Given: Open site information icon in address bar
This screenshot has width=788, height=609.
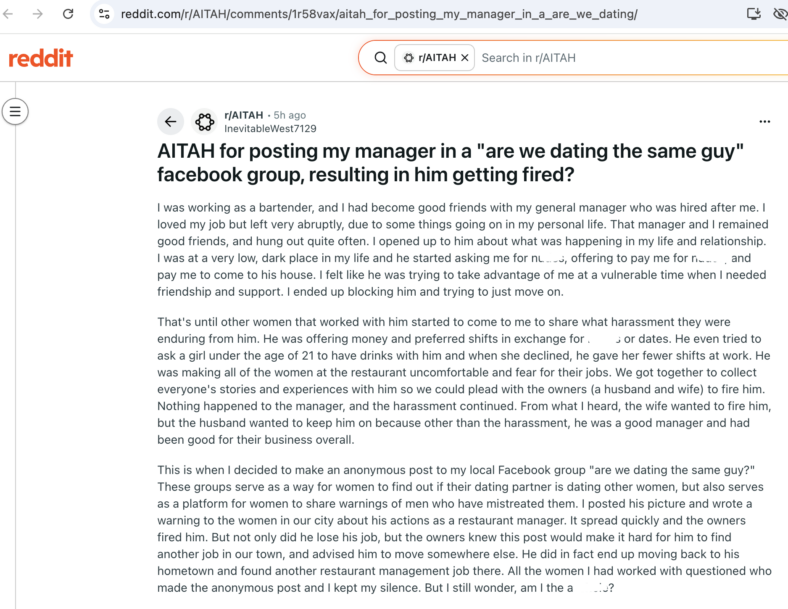Looking at the screenshot, I should click(x=104, y=14).
